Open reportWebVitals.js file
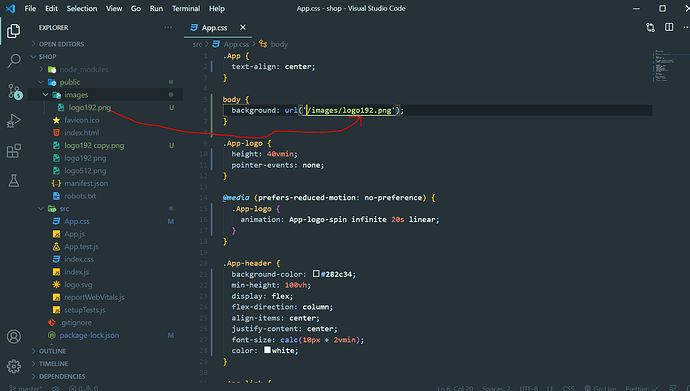The image size is (690, 391). (94, 297)
